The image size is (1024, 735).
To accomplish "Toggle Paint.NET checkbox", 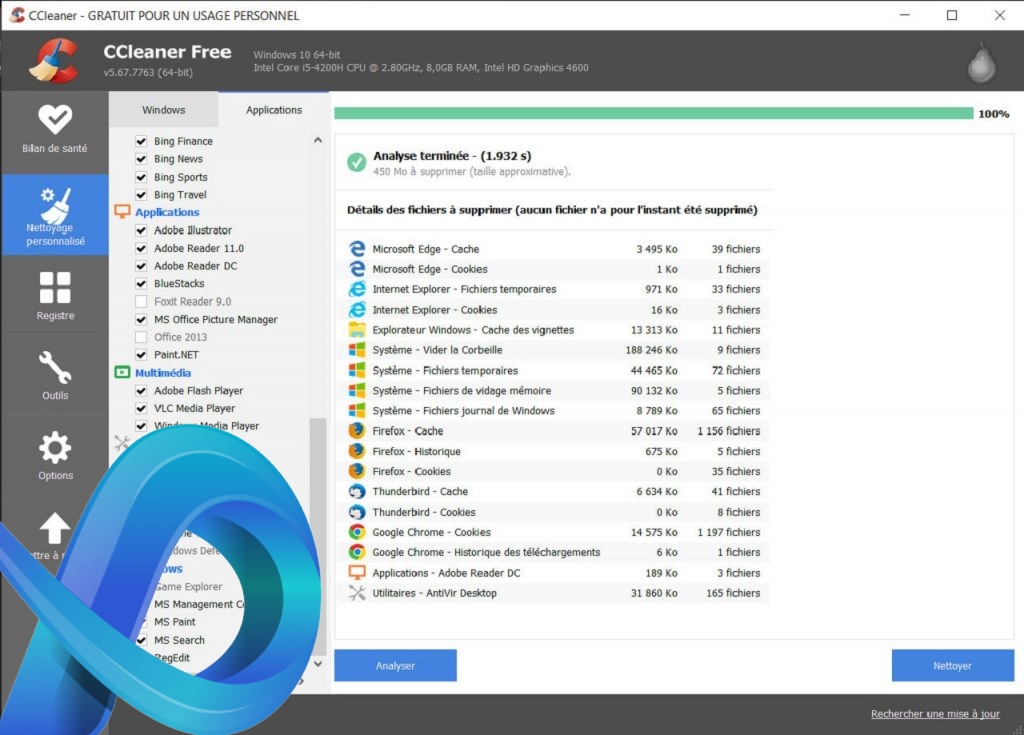I will (141, 355).
